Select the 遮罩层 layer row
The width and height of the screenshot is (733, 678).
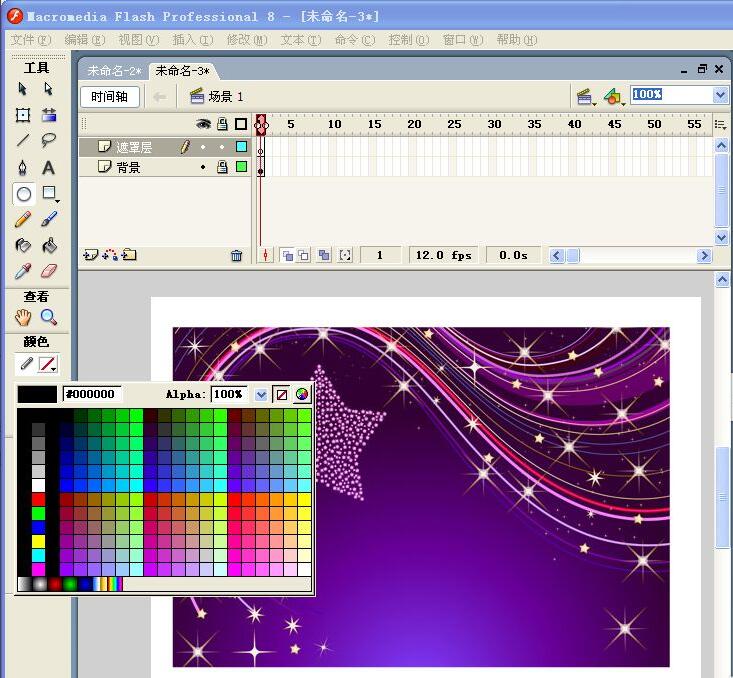(x=165, y=147)
